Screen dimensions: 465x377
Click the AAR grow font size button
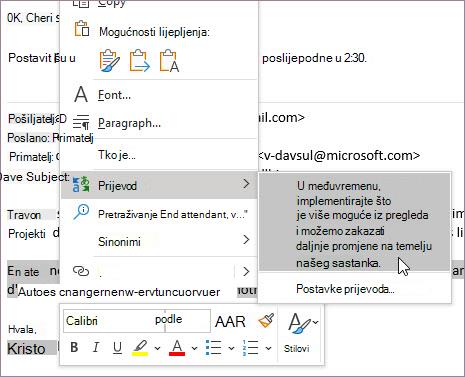(x=230, y=321)
